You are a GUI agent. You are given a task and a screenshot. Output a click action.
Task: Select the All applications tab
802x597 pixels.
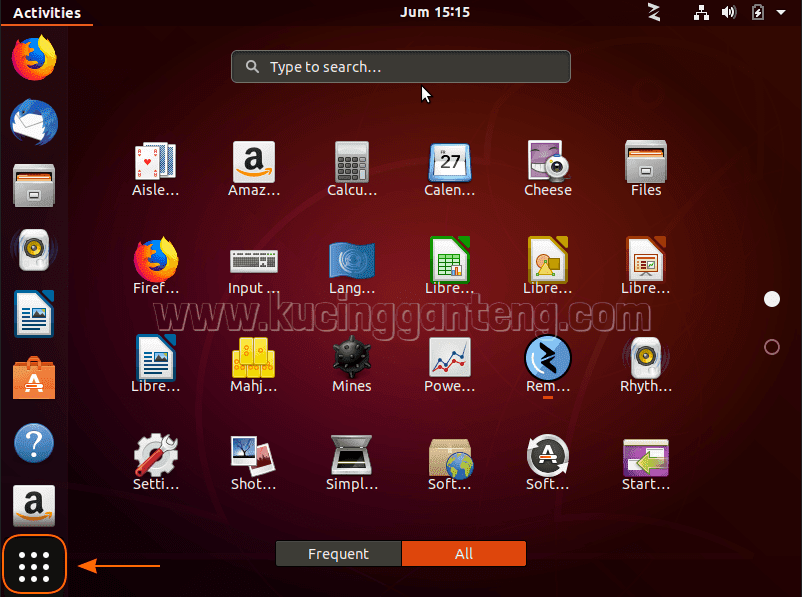pos(463,553)
